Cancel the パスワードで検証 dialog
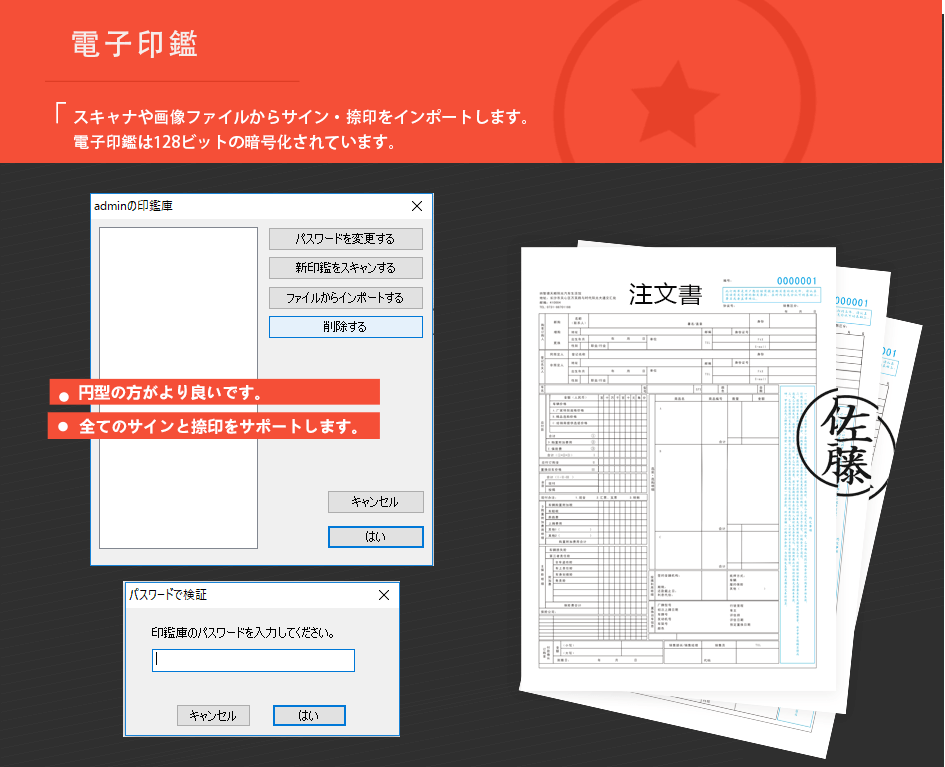Image resolution: width=945 pixels, height=767 pixels. [x=213, y=715]
